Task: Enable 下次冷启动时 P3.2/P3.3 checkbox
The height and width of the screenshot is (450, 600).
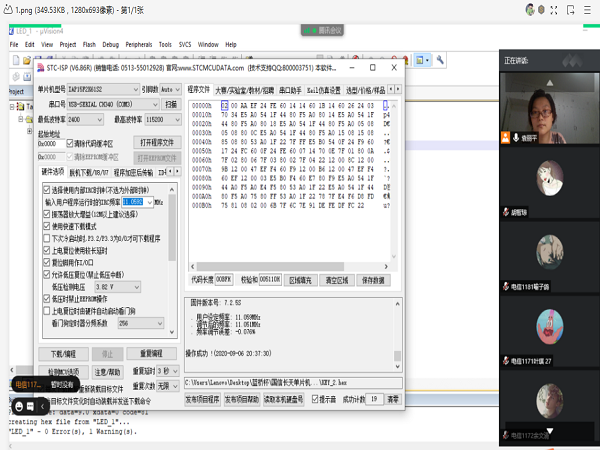Action: (x=47, y=238)
